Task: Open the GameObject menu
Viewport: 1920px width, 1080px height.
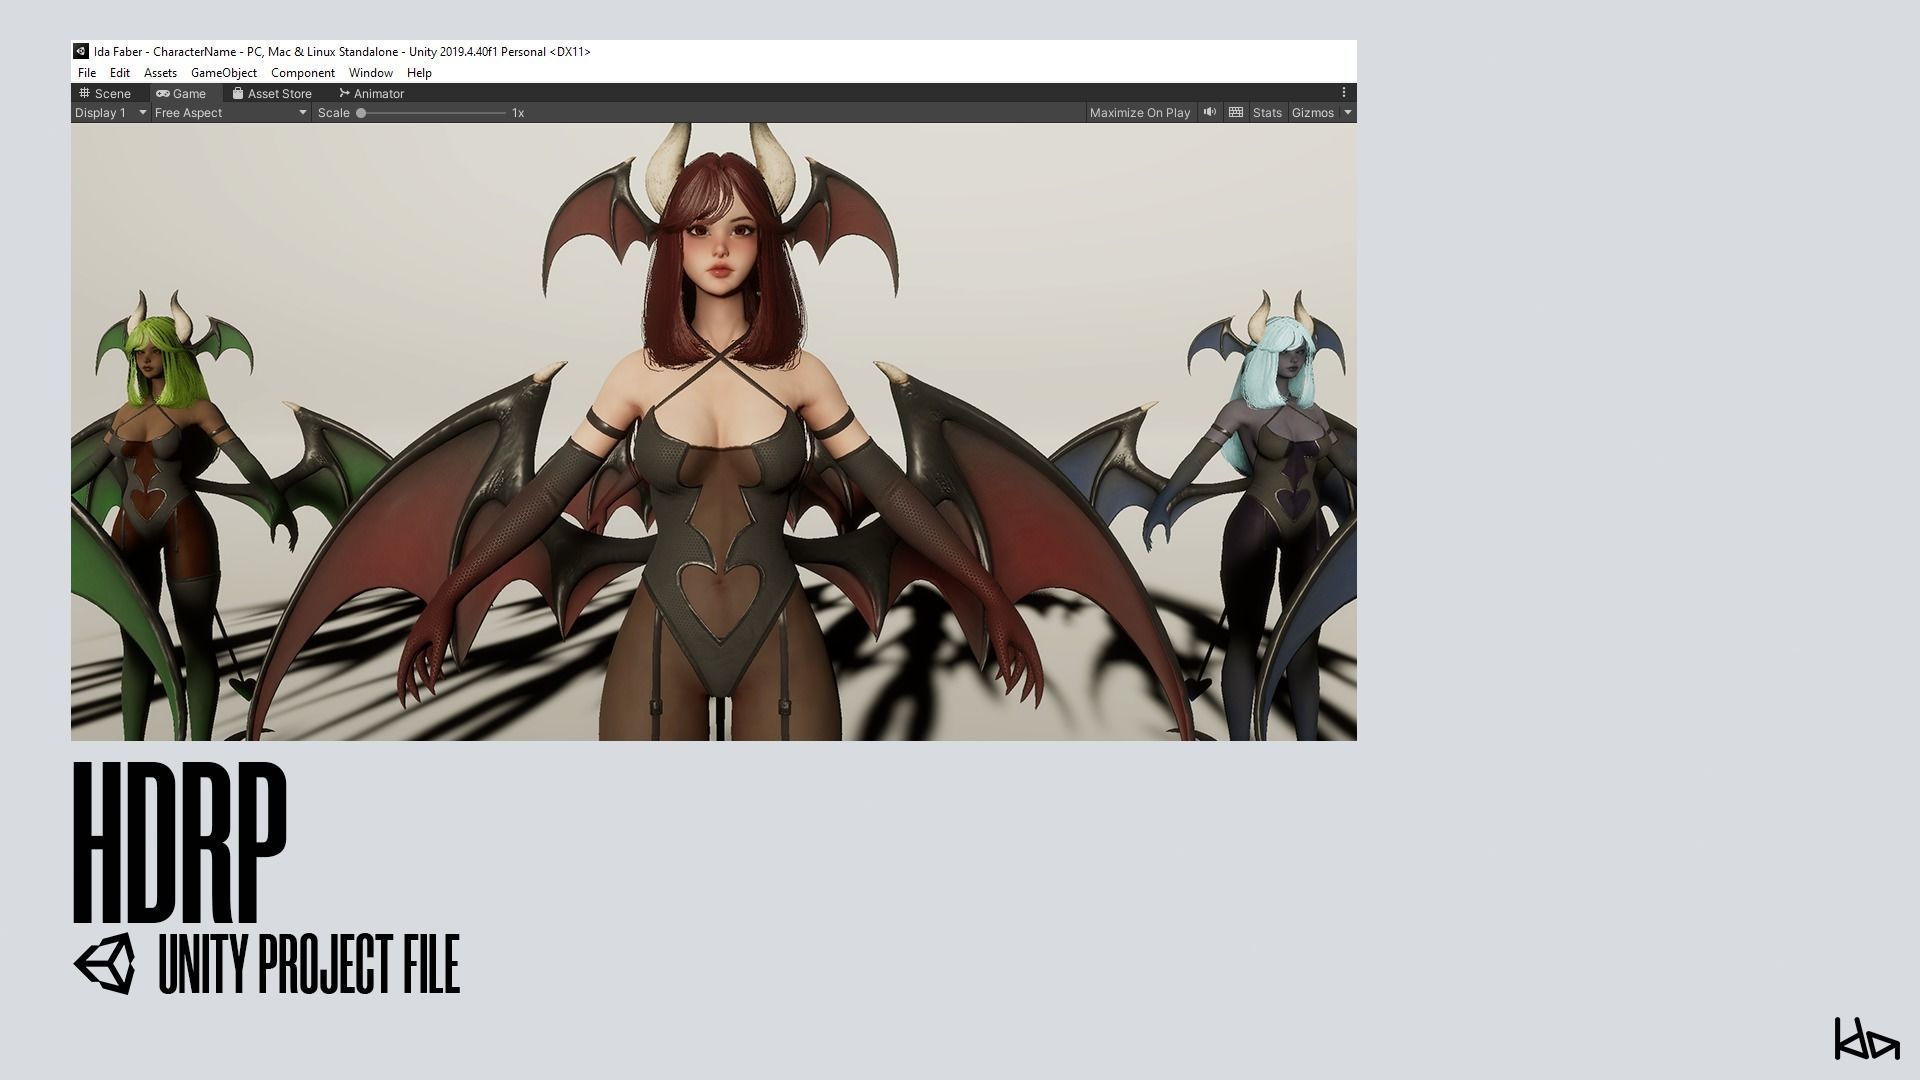Action: [224, 73]
